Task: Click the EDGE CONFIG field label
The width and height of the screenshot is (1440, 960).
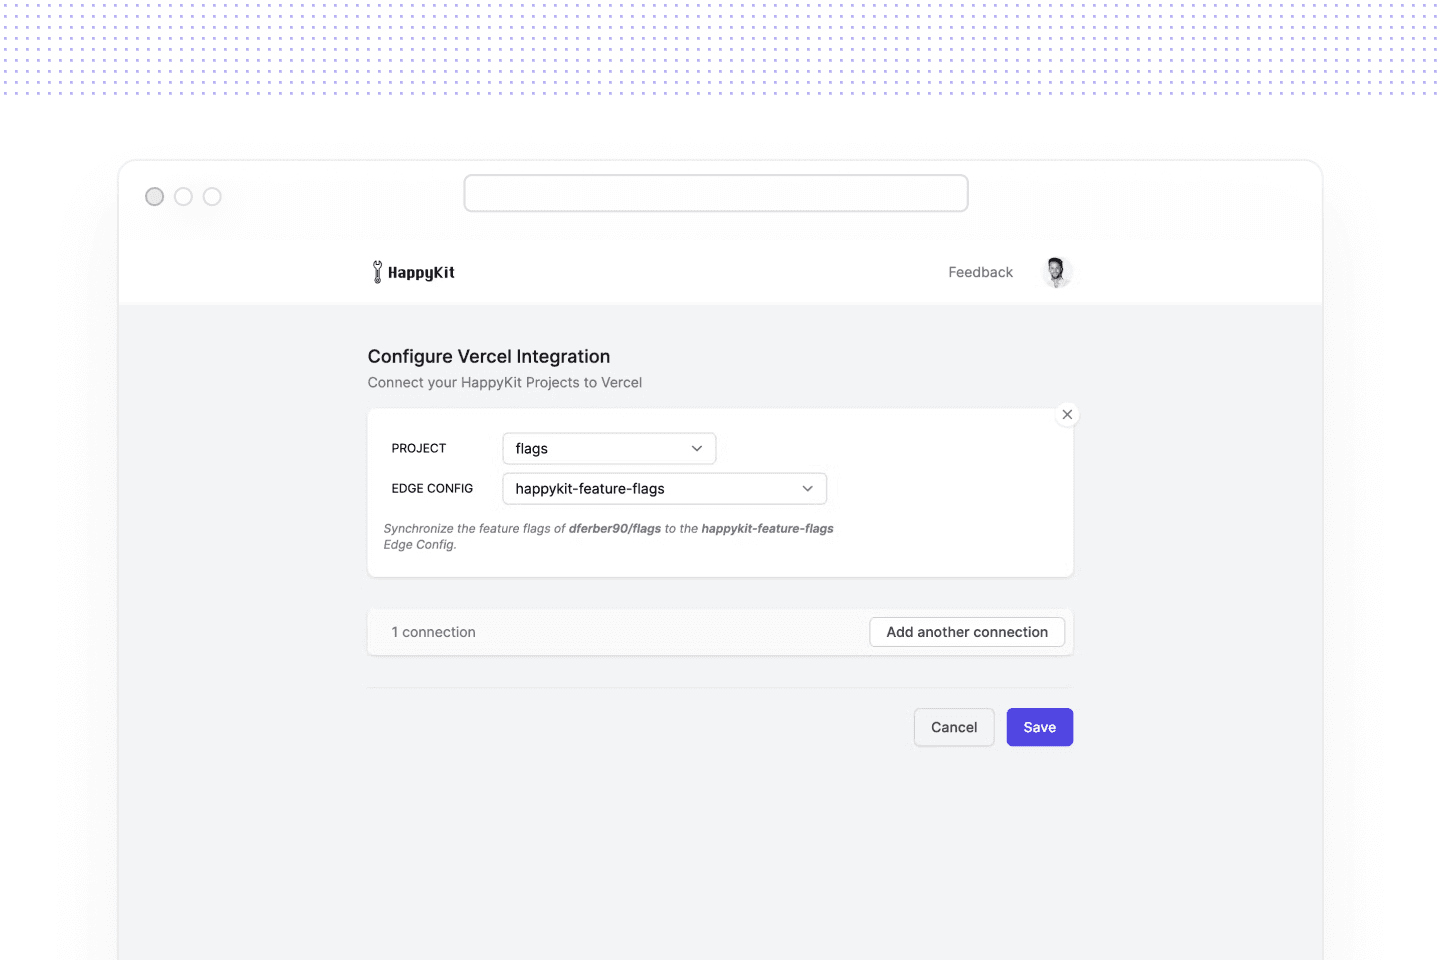Action: click(x=432, y=489)
